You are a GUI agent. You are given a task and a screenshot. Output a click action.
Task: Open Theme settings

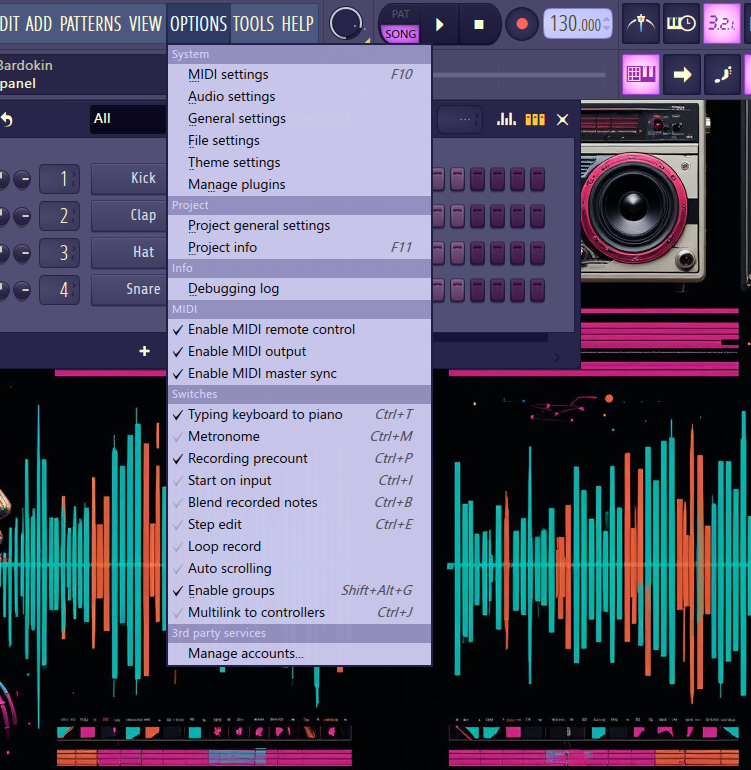(x=300, y=163)
